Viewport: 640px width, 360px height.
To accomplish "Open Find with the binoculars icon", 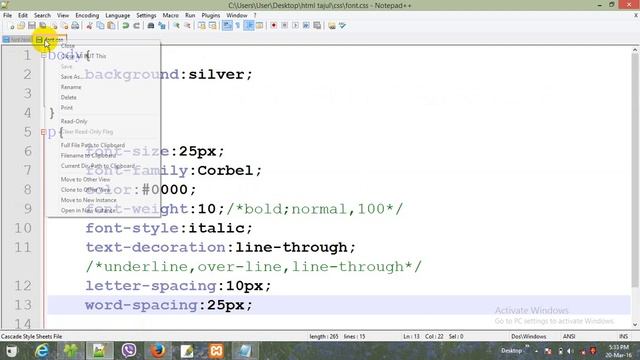I will tap(151, 26).
